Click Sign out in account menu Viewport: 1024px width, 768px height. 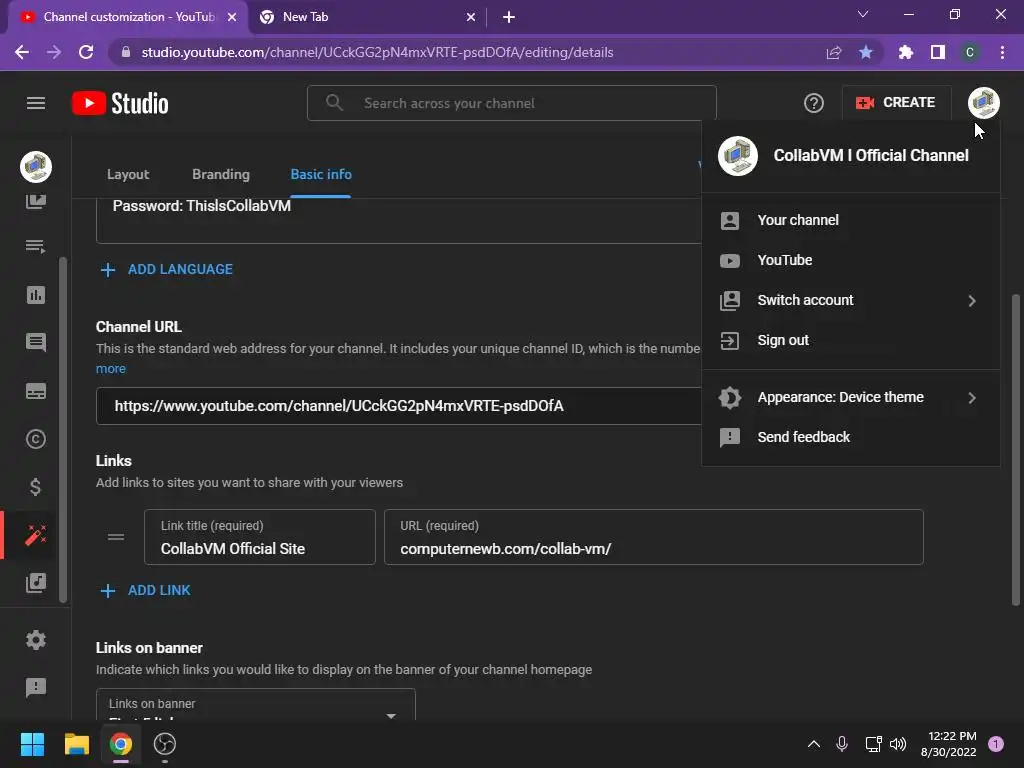point(850,340)
